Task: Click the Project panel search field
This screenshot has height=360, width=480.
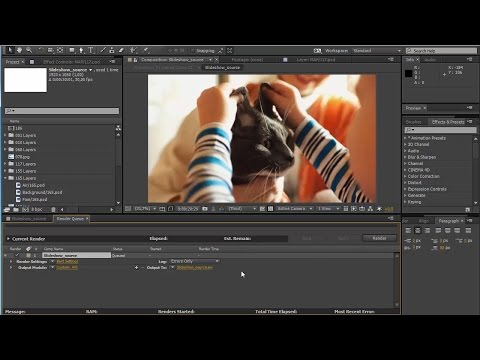Action: (x=62, y=111)
